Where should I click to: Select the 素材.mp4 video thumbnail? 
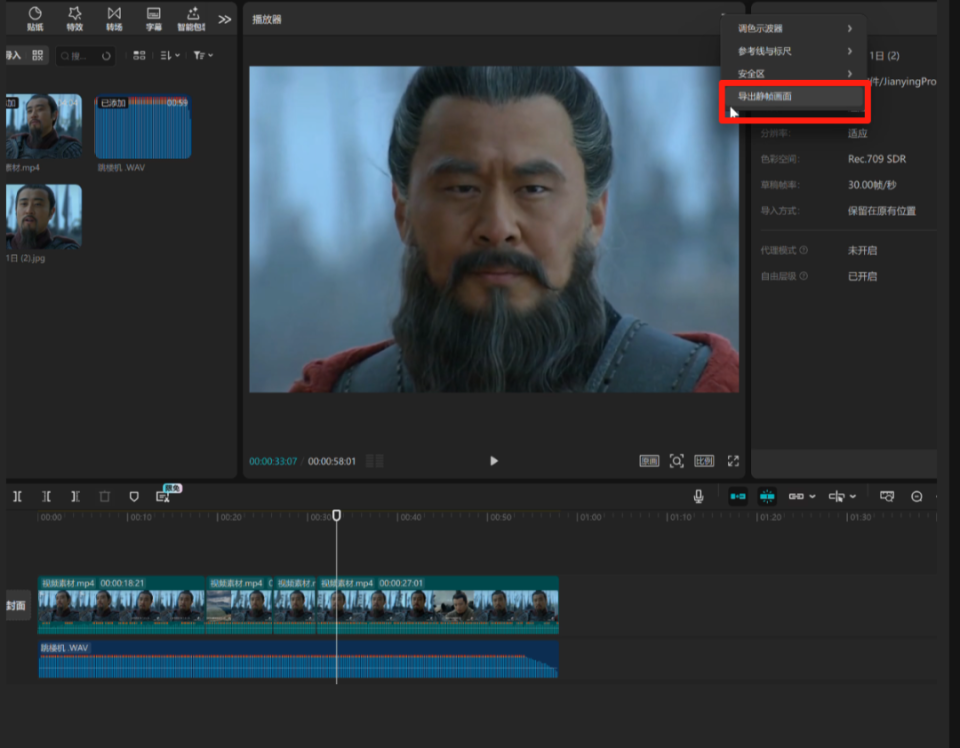43,126
